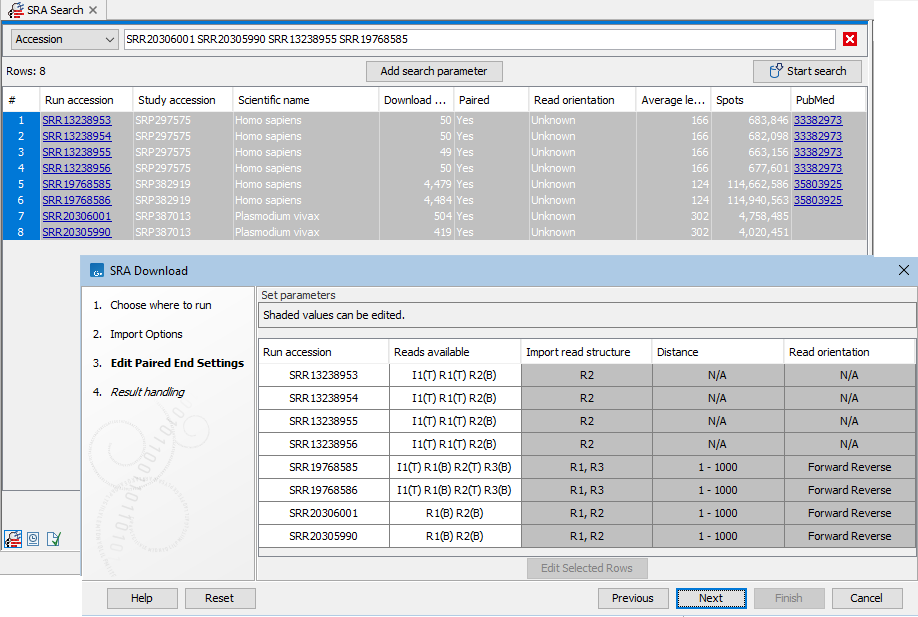Open the PubMed link 35803925
This screenshot has height=617, width=918.
click(817, 184)
